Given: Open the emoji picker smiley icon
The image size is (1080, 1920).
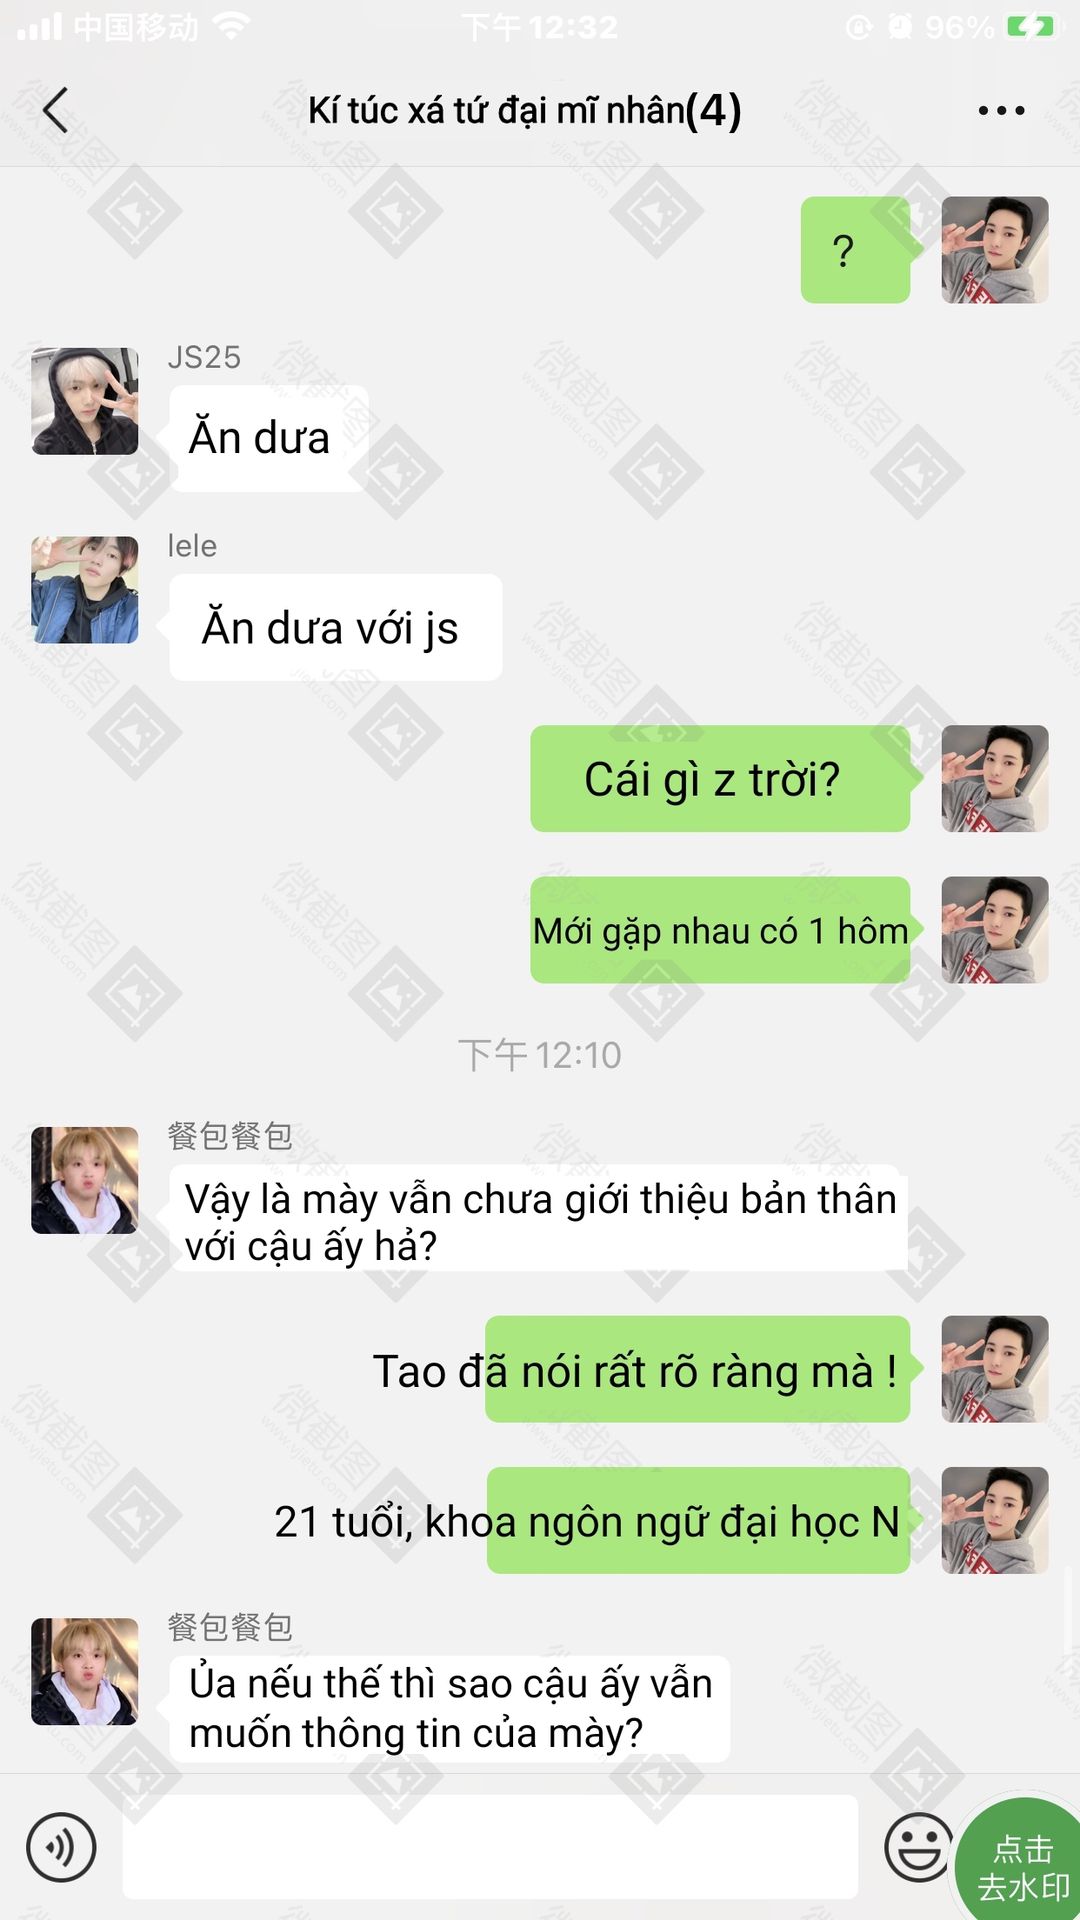Looking at the screenshot, I should [918, 1847].
